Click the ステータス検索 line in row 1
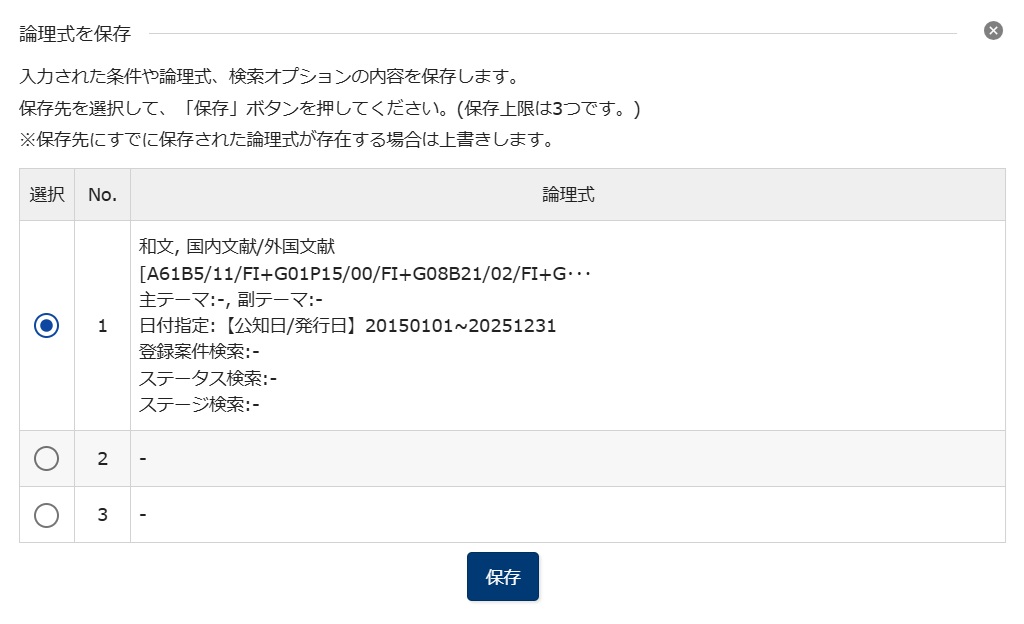This screenshot has width=1024, height=624. pos(208,378)
